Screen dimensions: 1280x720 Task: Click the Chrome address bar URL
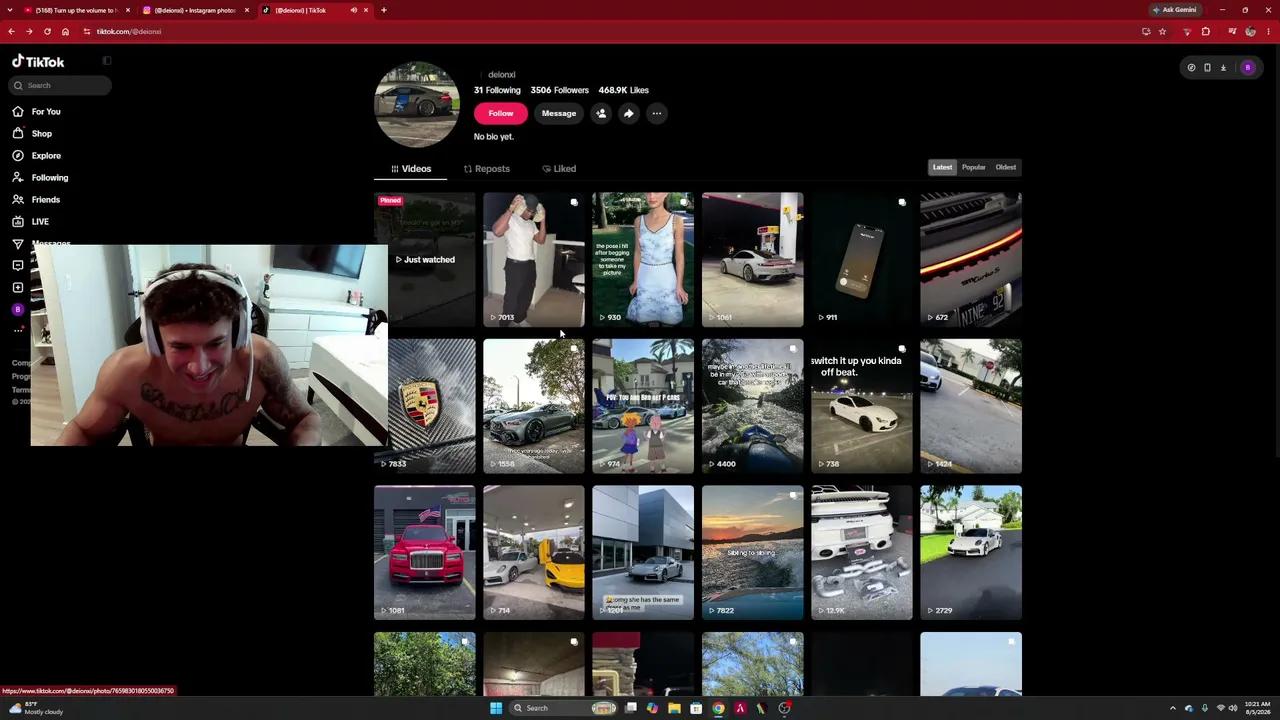click(x=129, y=31)
